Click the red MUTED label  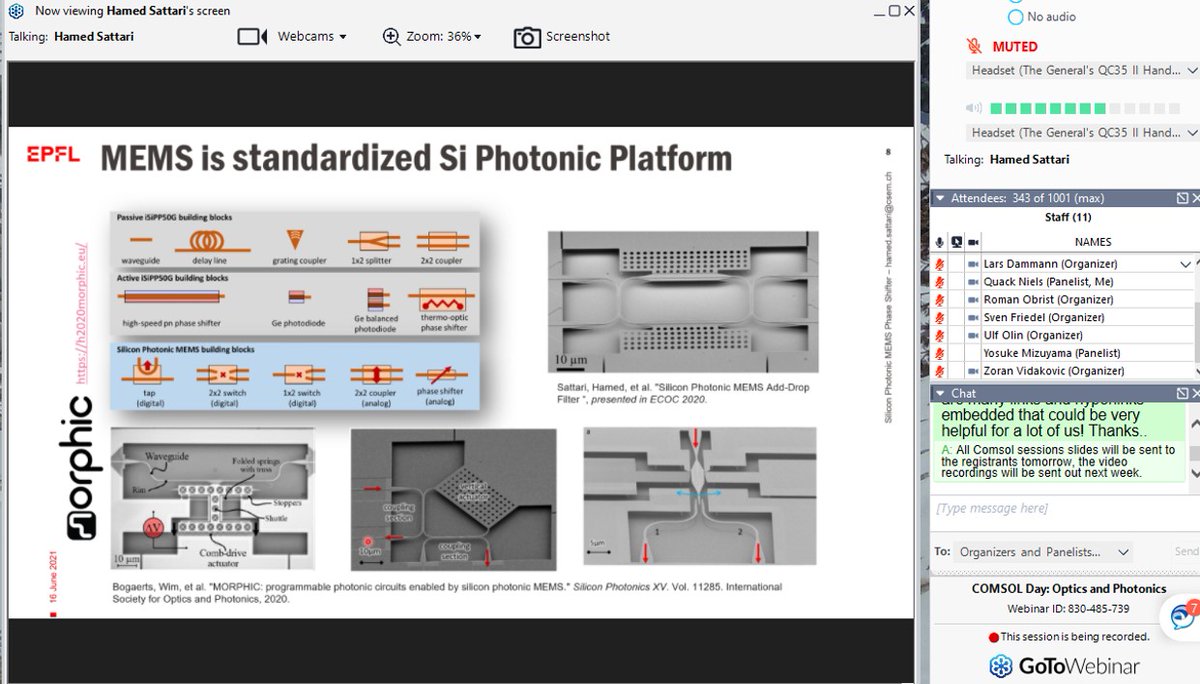coord(1015,47)
